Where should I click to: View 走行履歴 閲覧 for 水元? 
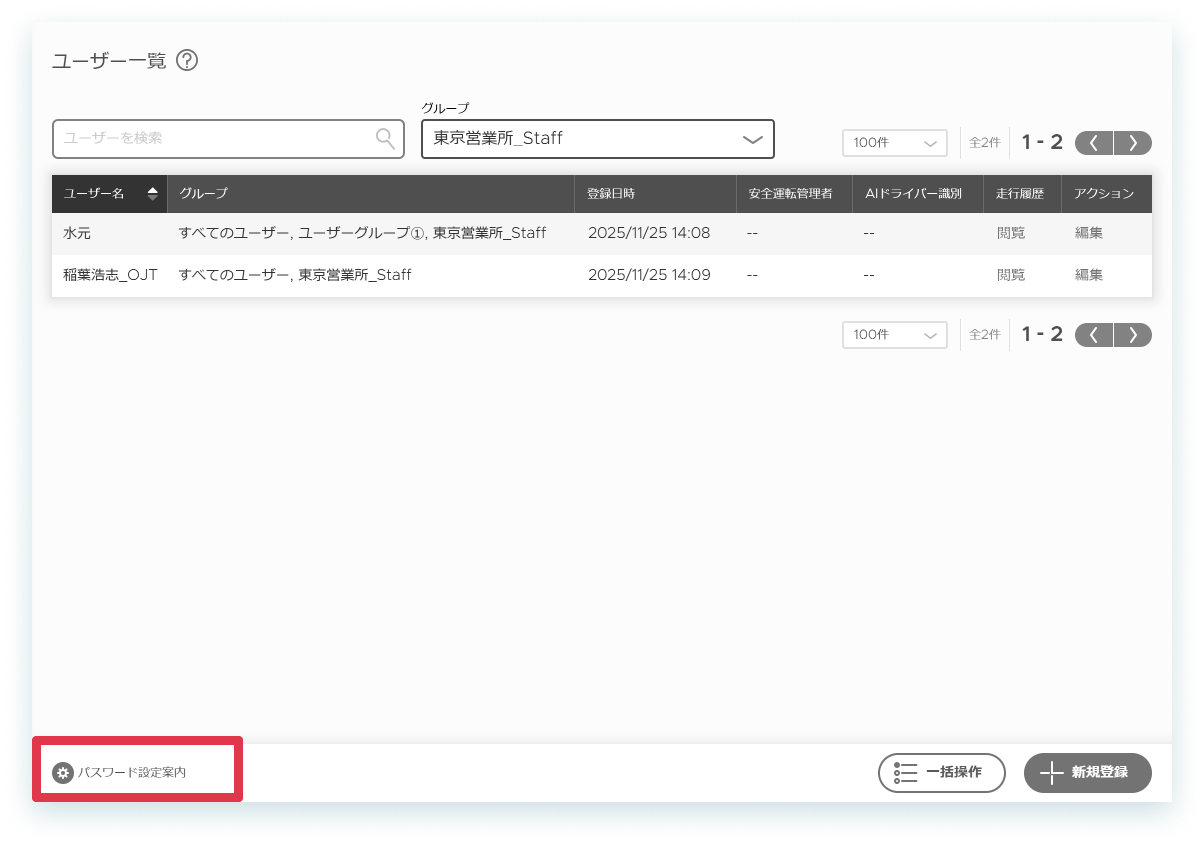1011,233
